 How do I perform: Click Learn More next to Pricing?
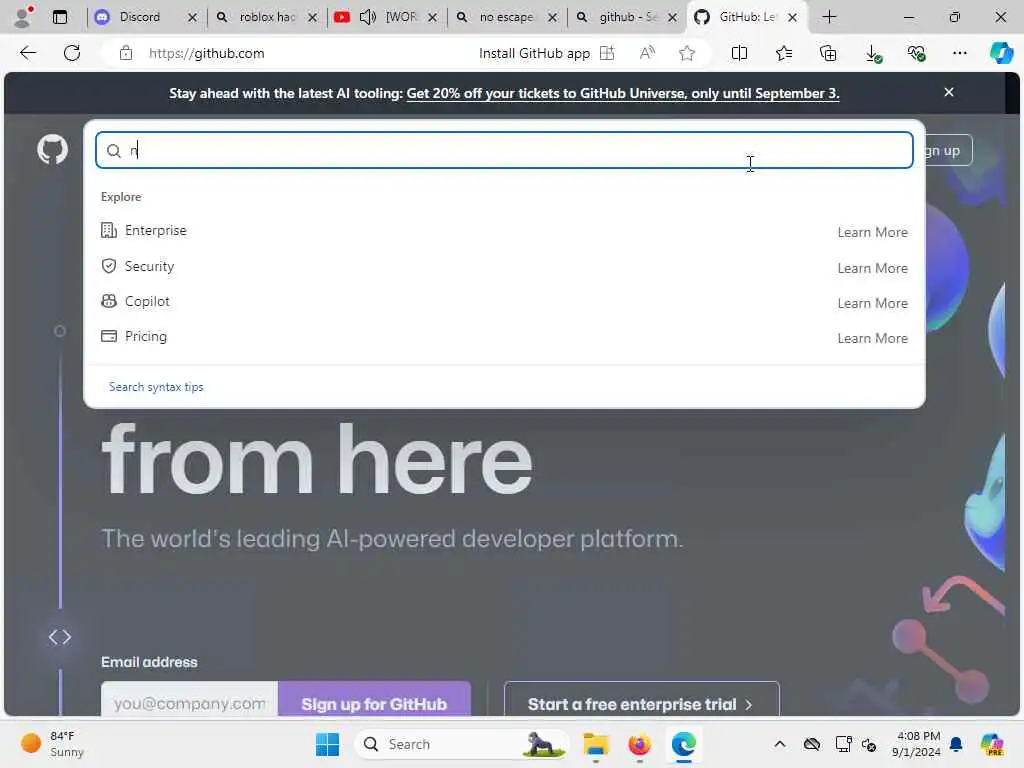pyautogui.click(x=872, y=338)
